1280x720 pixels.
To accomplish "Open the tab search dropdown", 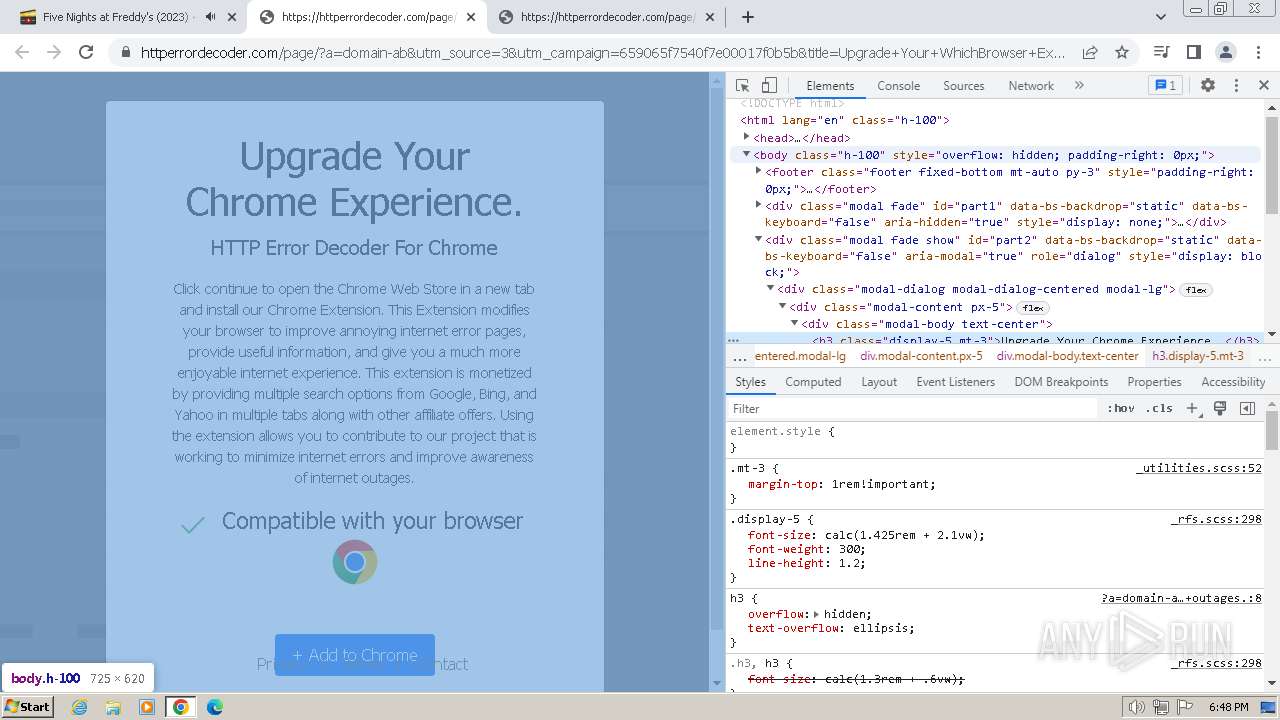I will pos(1160,17).
